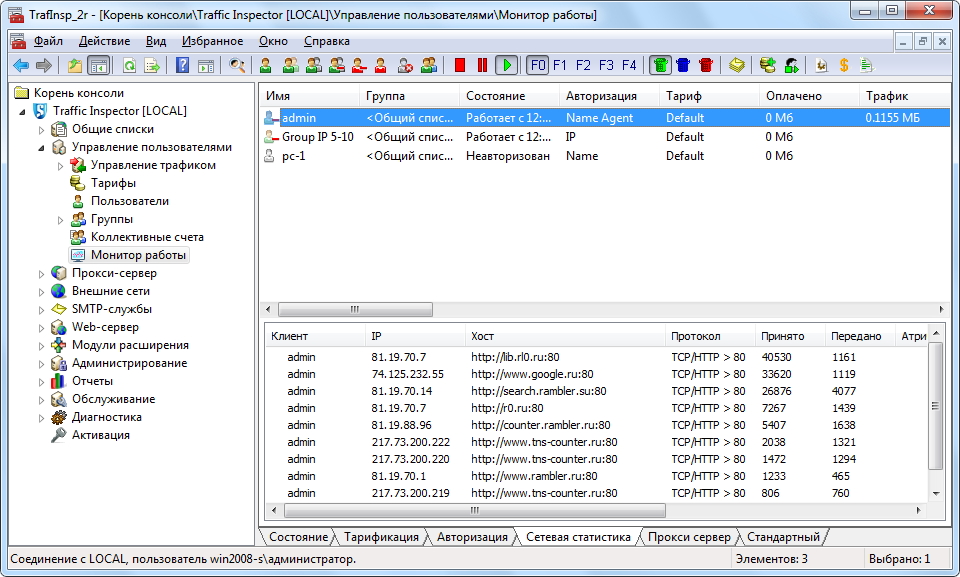Viewport: 960px width, 577px height.
Task: Switch to the Прокси сервер tab
Action: click(689, 537)
